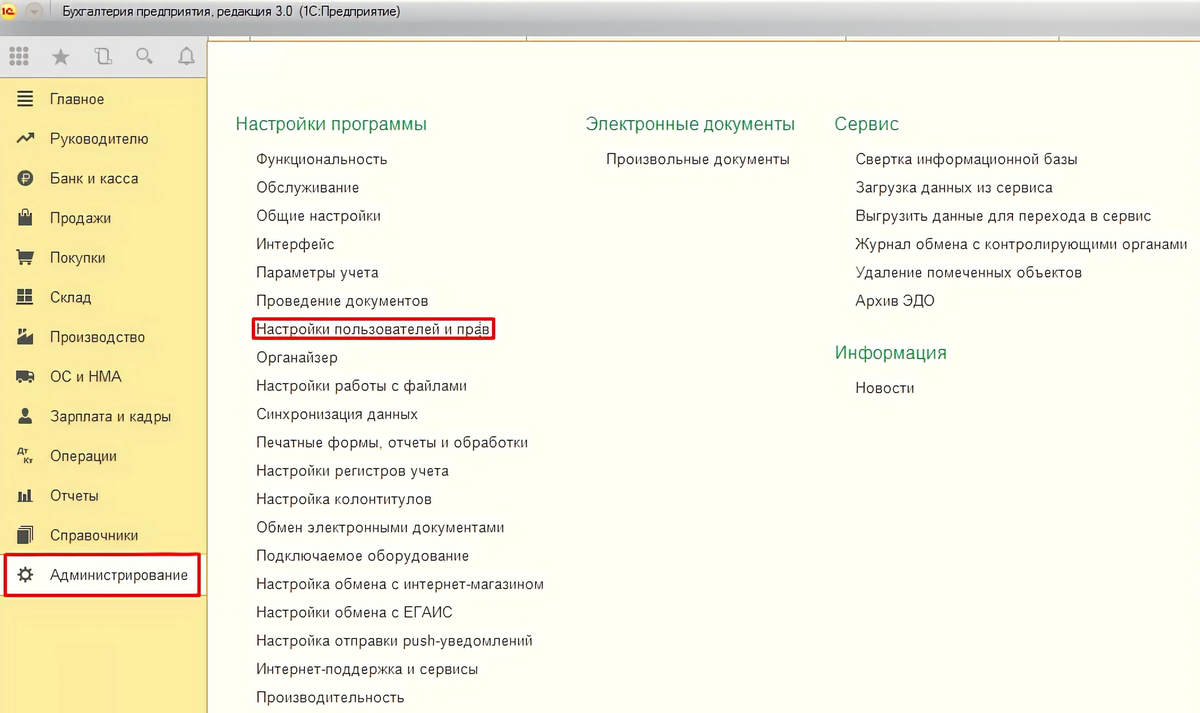Screen dimensions: 1200x713
Task: Open the Главное section
Action: click(77, 99)
